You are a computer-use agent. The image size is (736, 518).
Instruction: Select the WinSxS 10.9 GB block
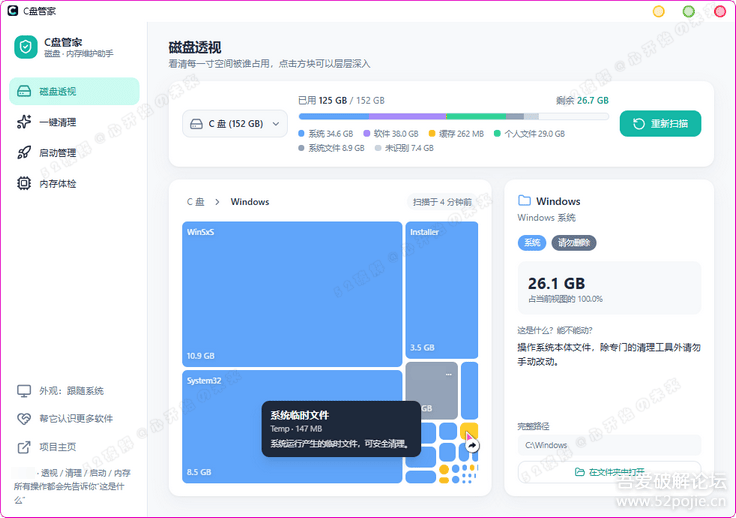click(x=292, y=294)
